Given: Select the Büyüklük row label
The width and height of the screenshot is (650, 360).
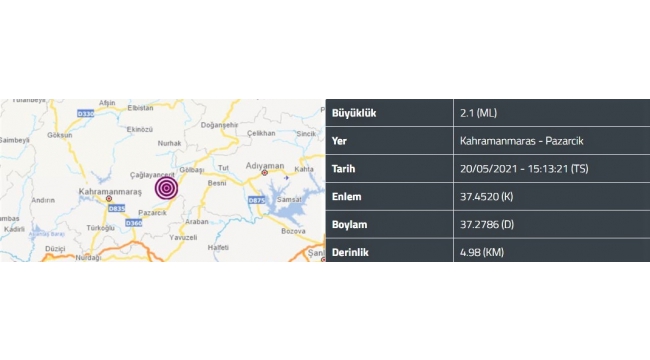Looking at the screenshot, I should tap(354, 113).
